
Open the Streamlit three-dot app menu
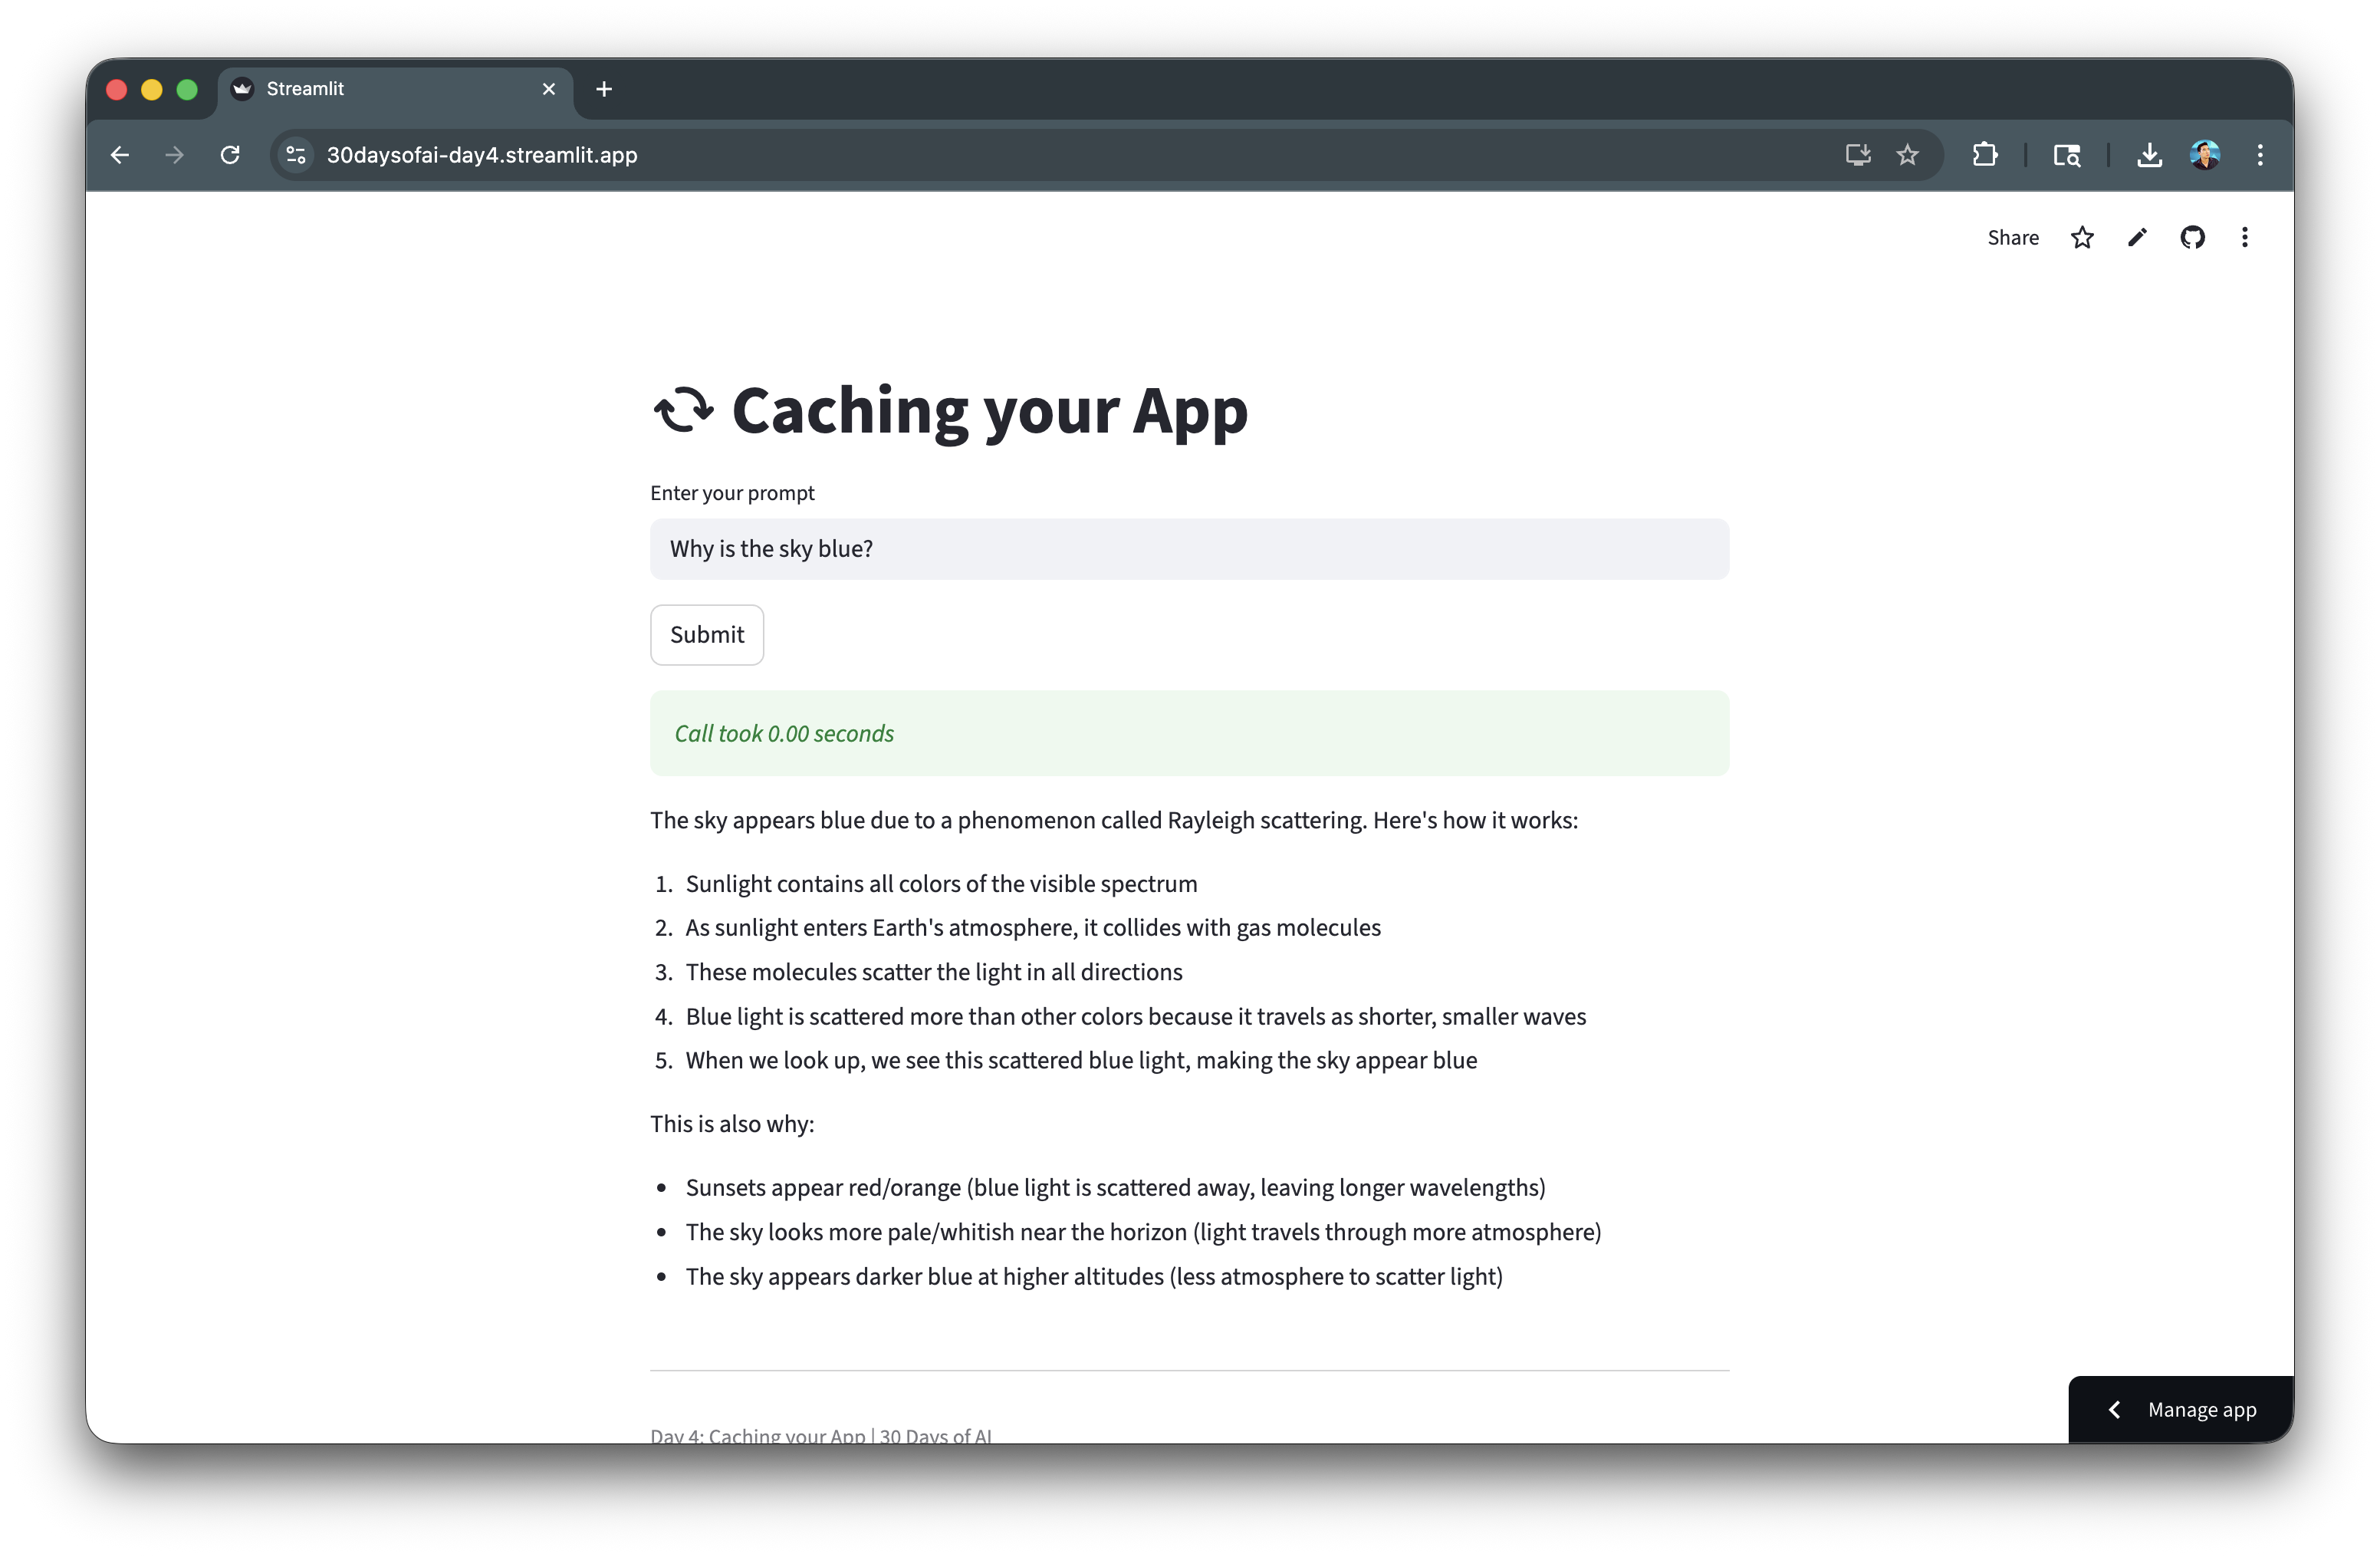[2245, 238]
